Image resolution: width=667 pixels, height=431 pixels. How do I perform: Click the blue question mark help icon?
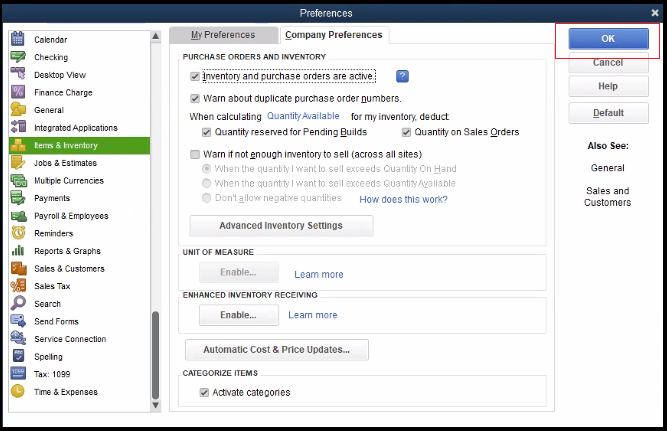click(x=402, y=76)
